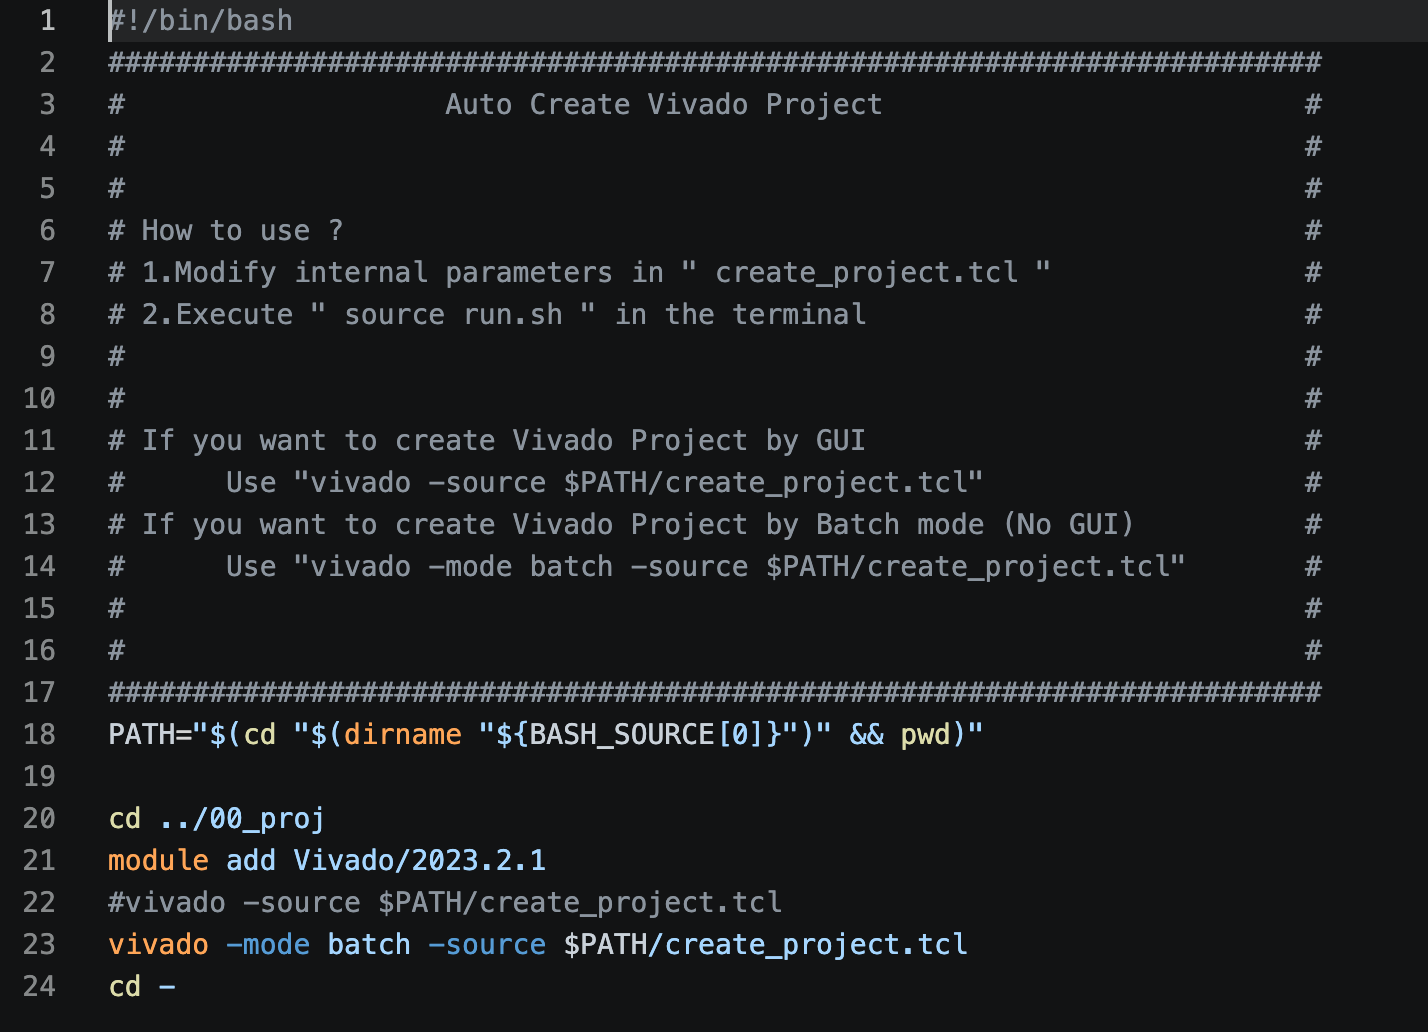Click the shebang #!/bin/bash text
The image size is (1428, 1032).
pos(201,20)
